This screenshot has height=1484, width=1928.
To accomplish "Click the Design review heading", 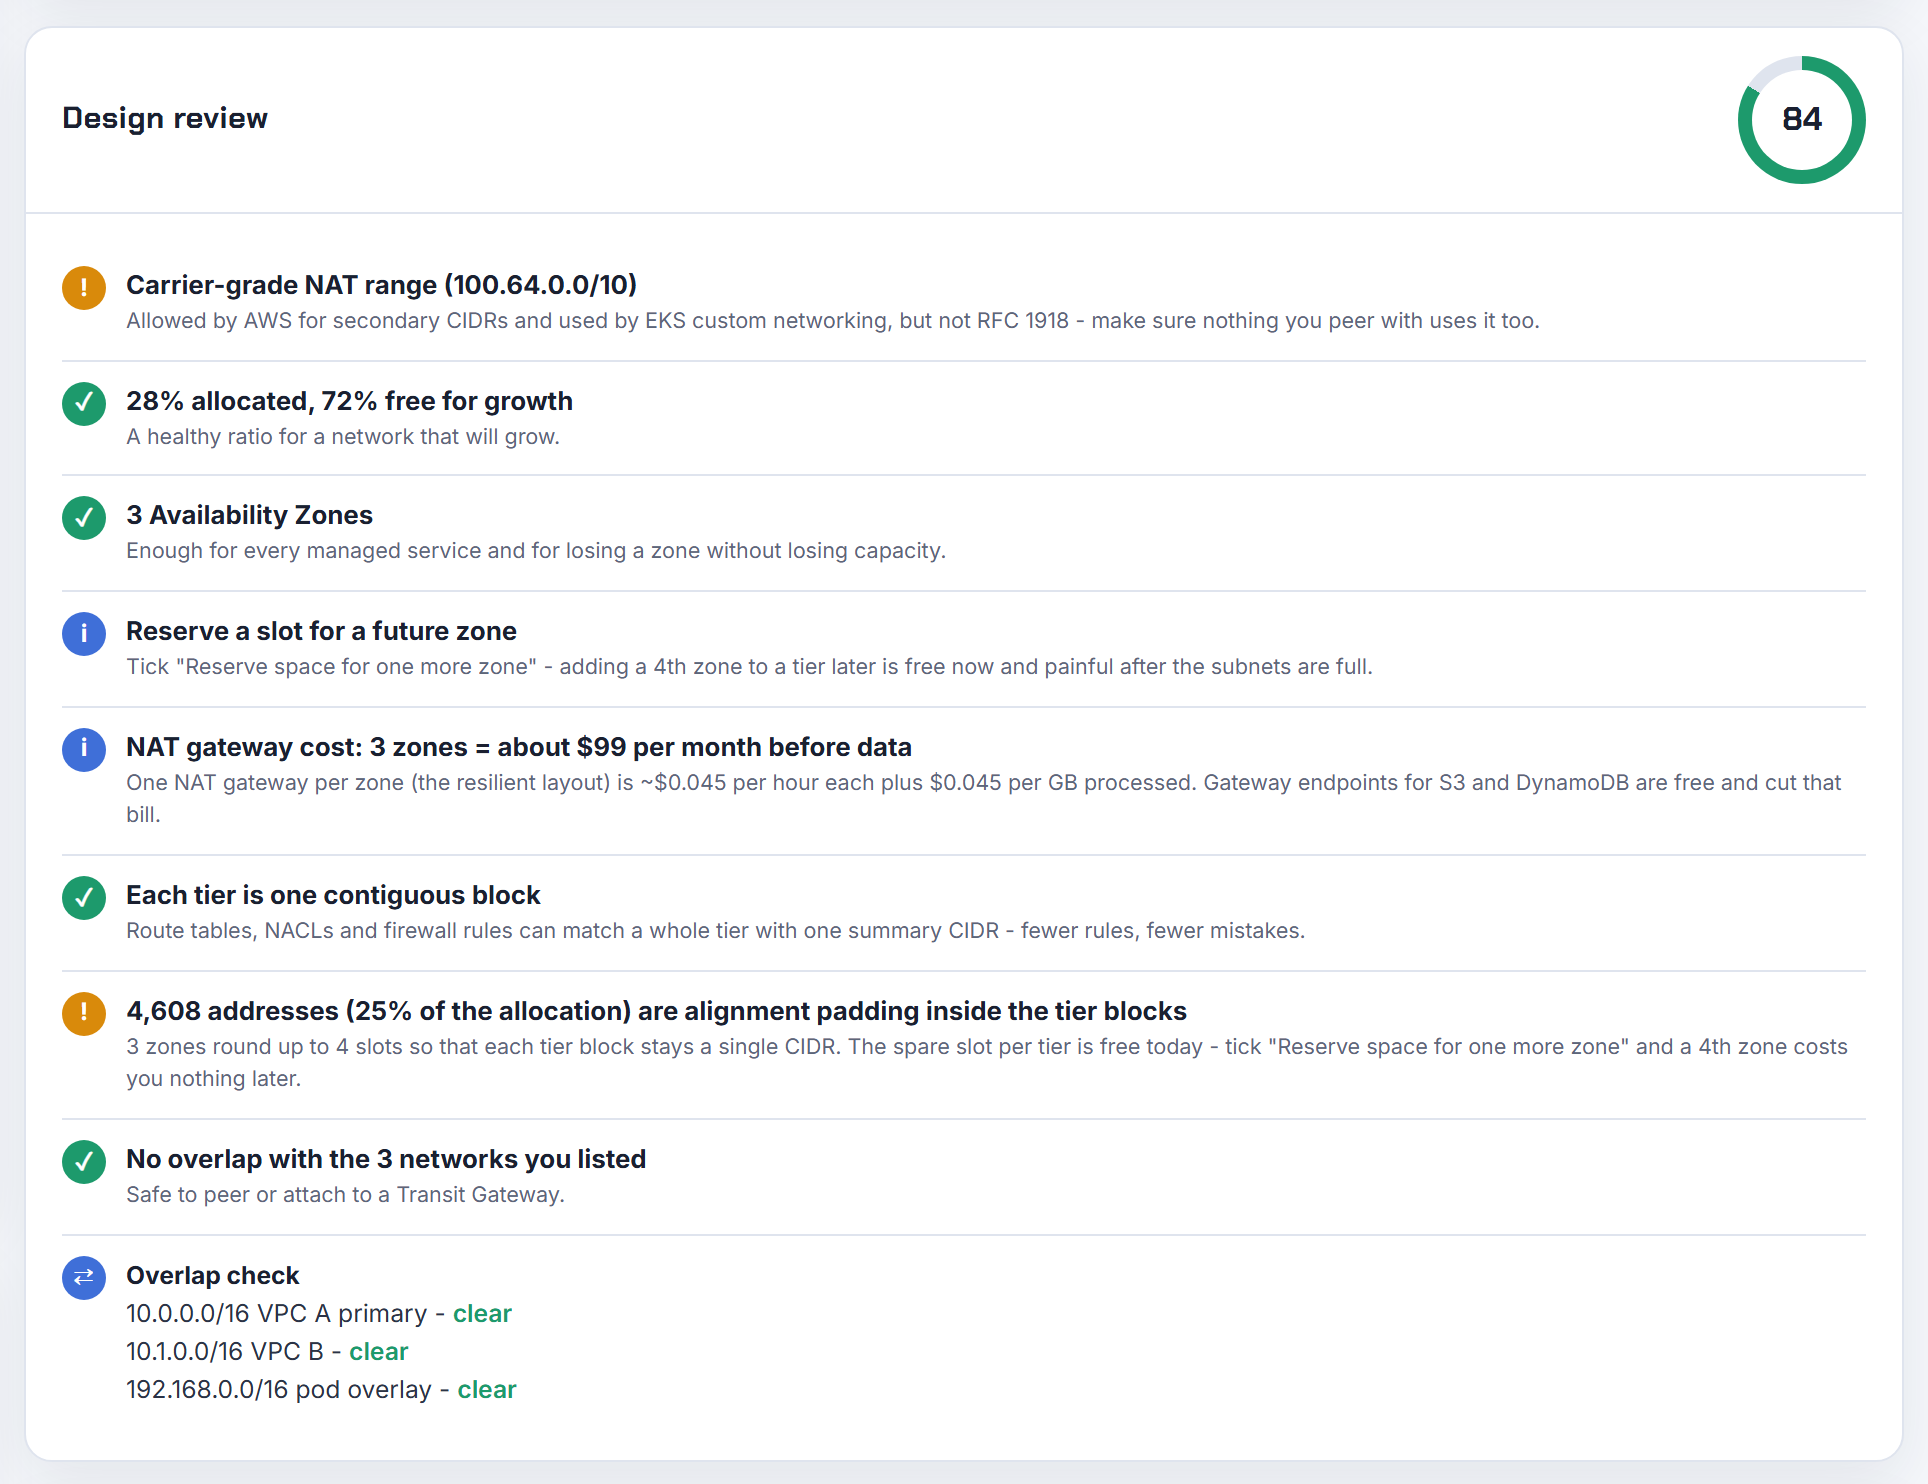I will click(165, 118).
